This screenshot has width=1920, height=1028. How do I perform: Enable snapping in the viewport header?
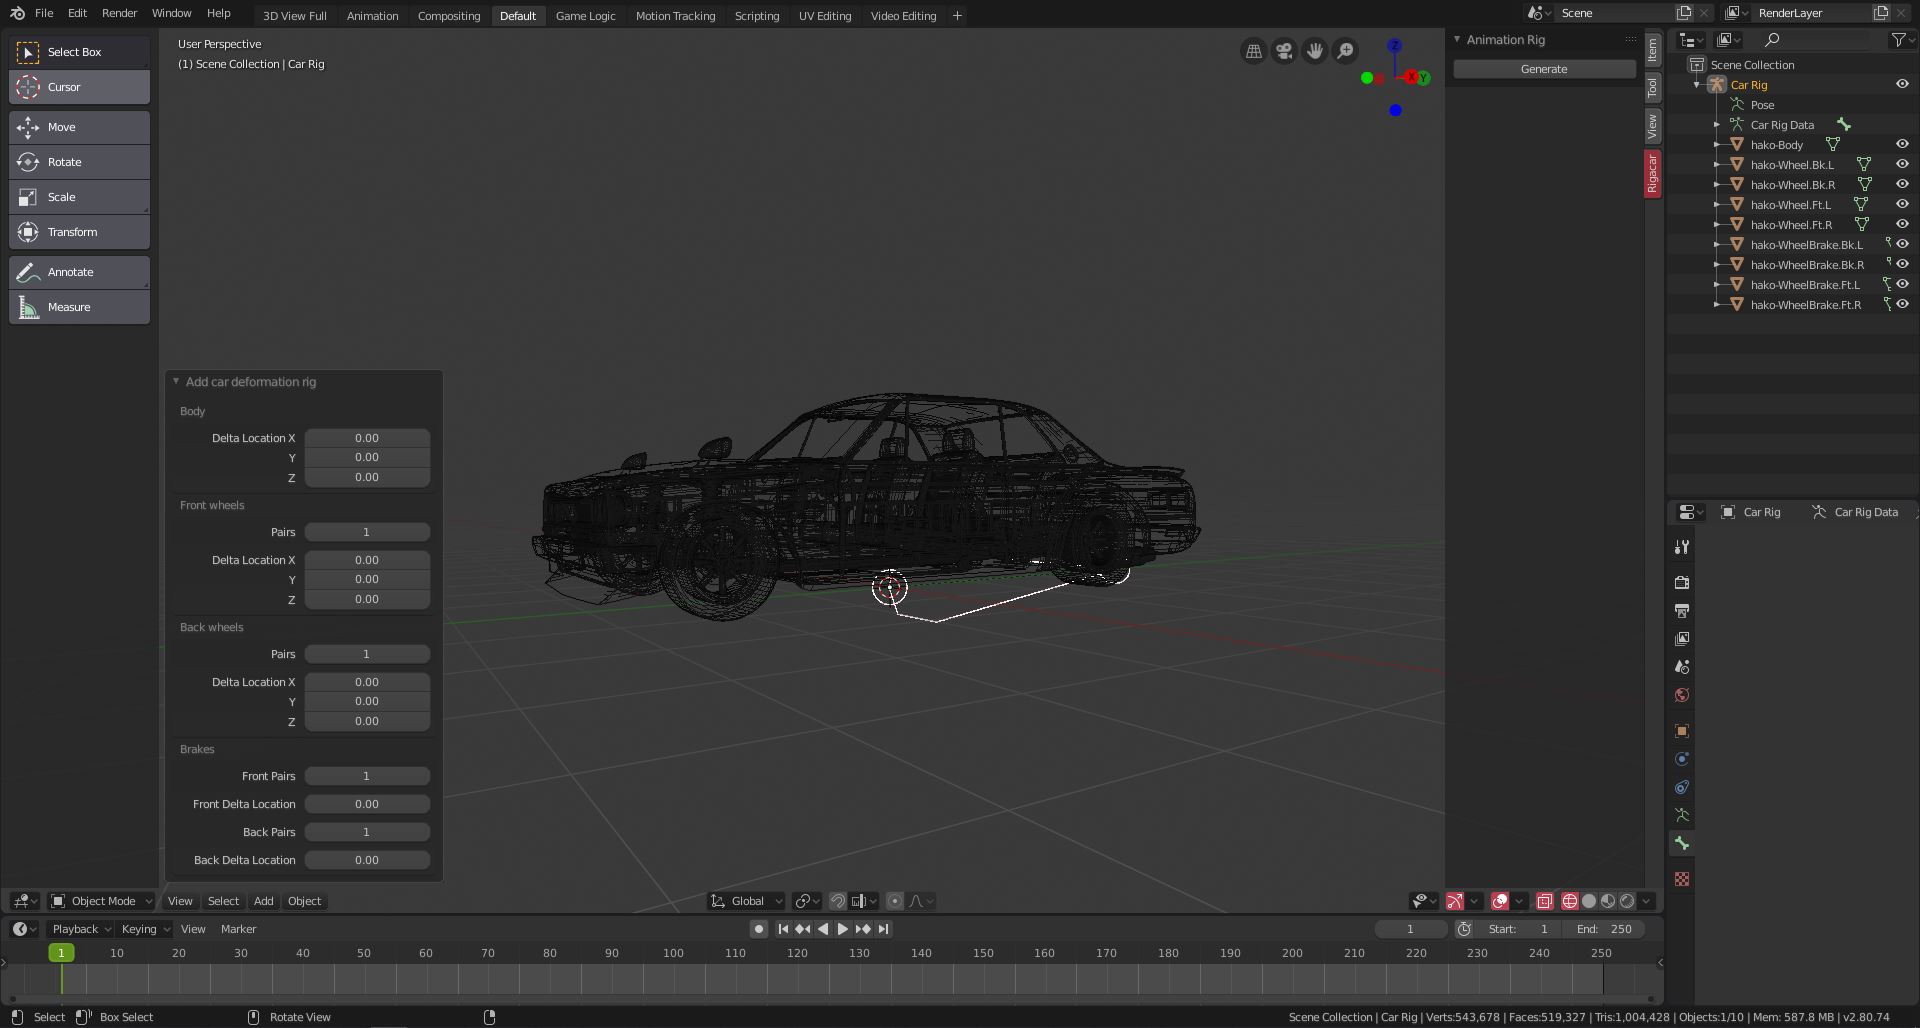point(837,901)
